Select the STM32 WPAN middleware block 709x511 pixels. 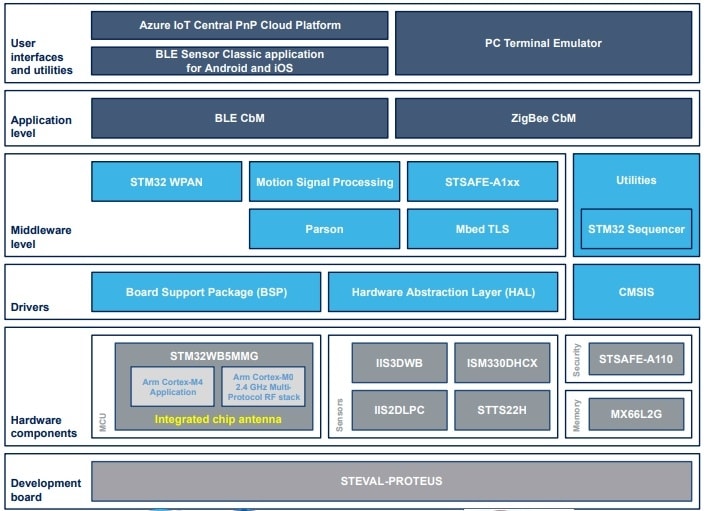coord(166,182)
